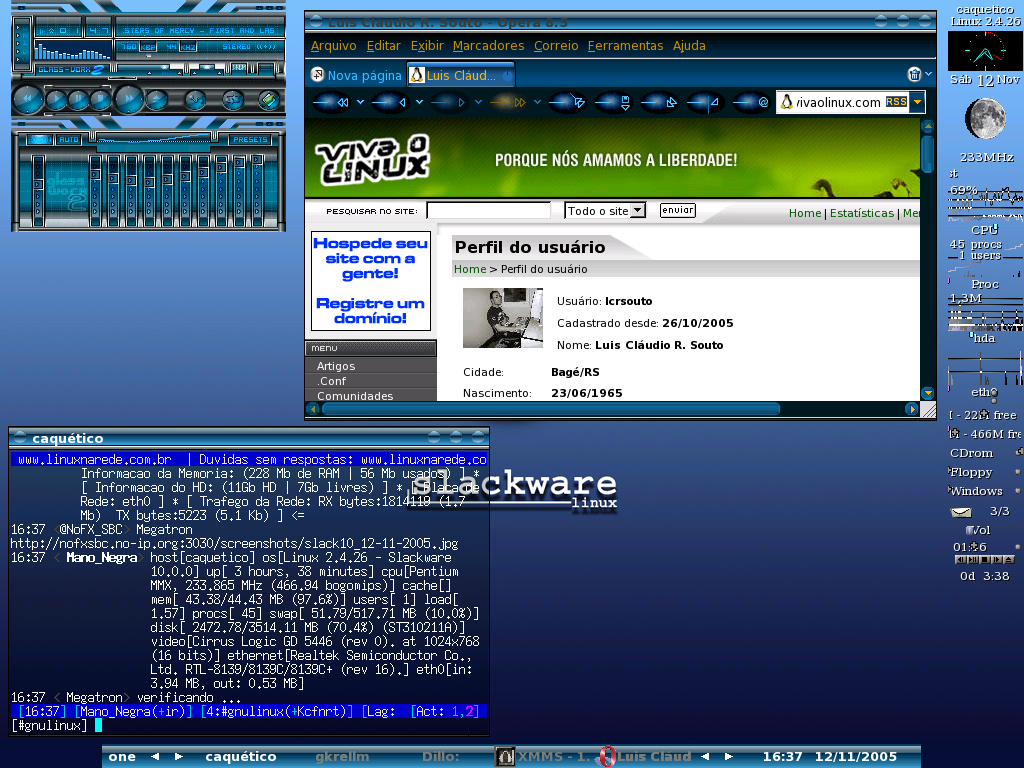Follow the Estatísticas link
The width and height of the screenshot is (1024, 768).
(x=861, y=213)
